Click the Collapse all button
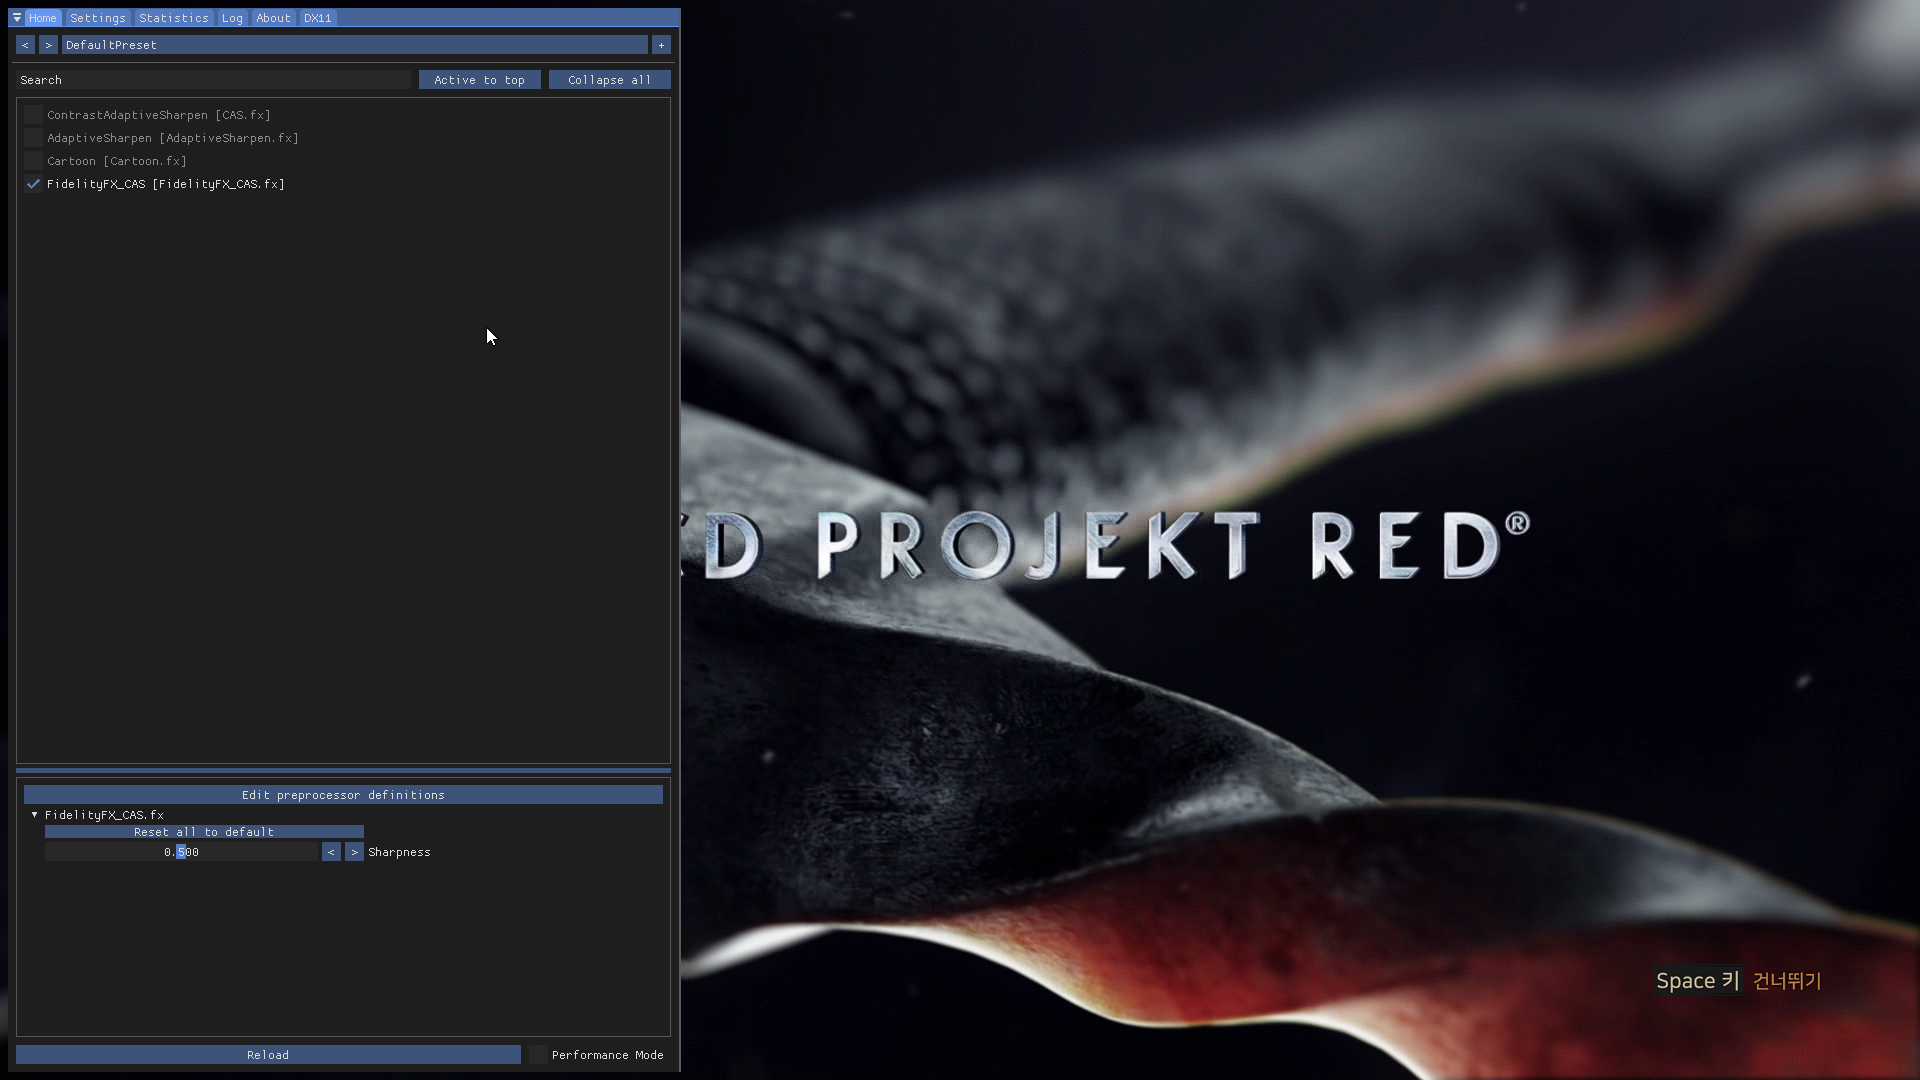 point(609,80)
